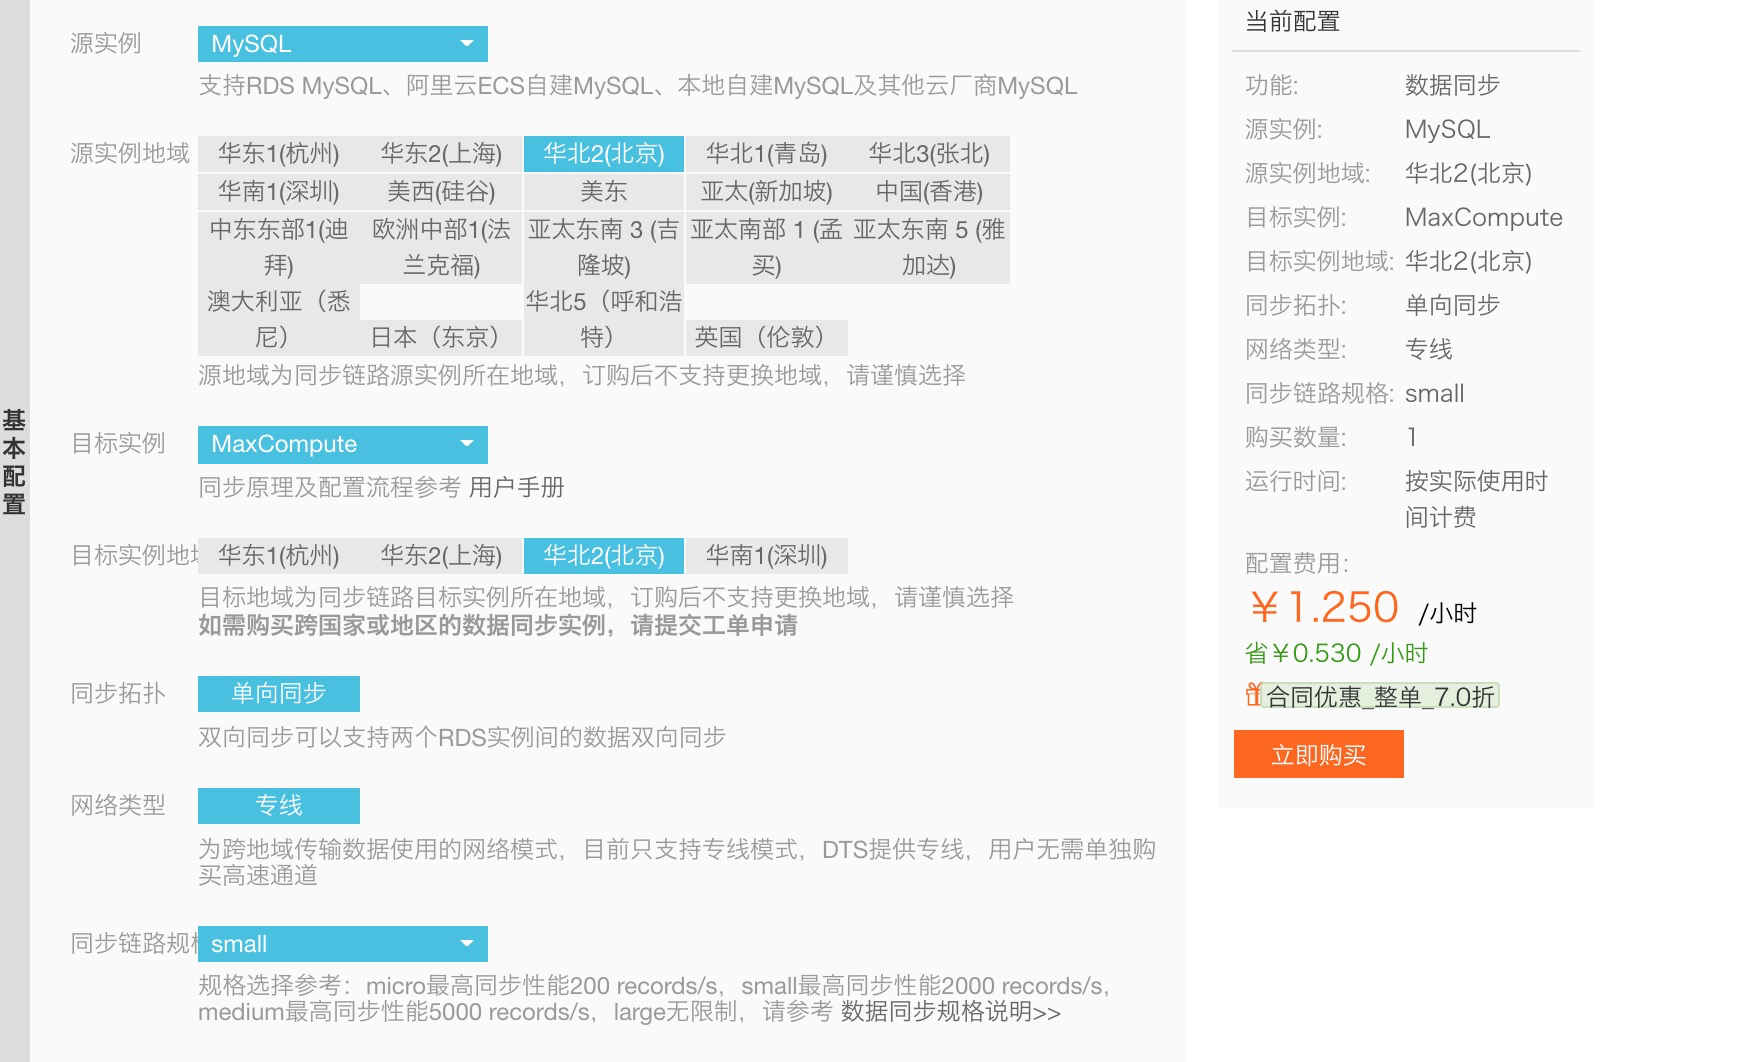Select source region 华北5（呼和浩特）
Screen dimensions: 1754x1062
pyautogui.click(x=604, y=319)
